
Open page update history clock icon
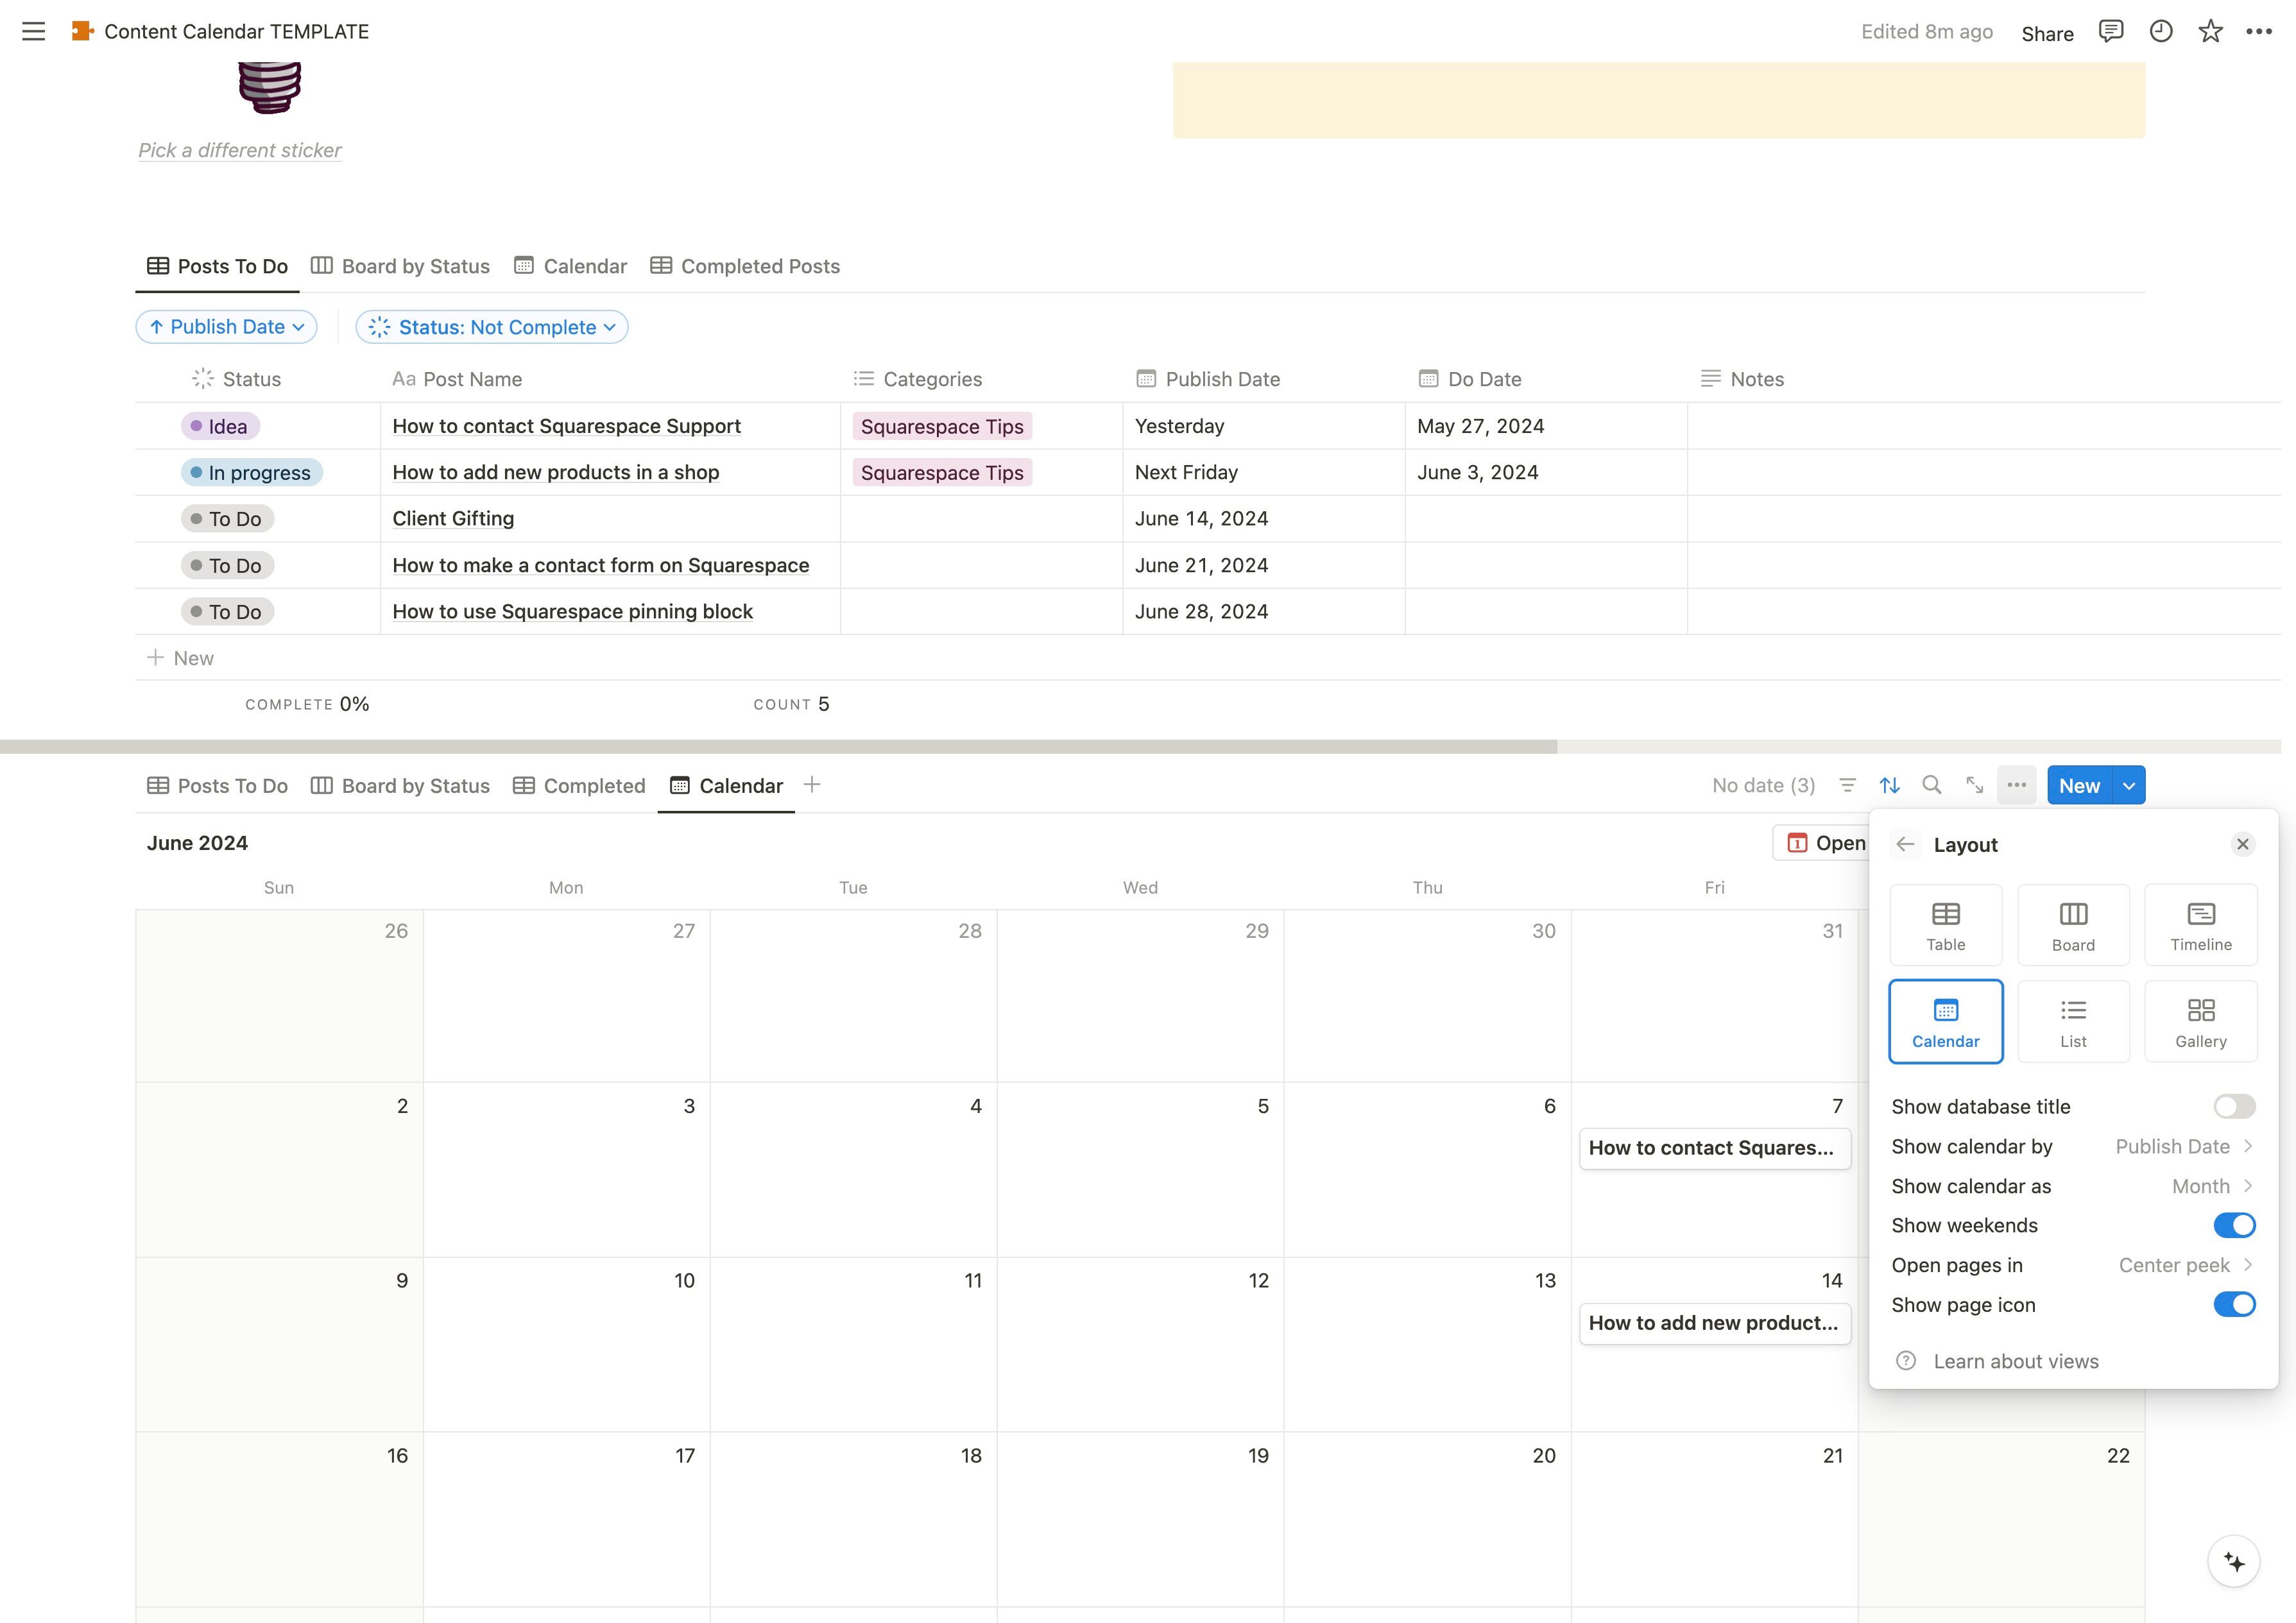(x=2160, y=31)
